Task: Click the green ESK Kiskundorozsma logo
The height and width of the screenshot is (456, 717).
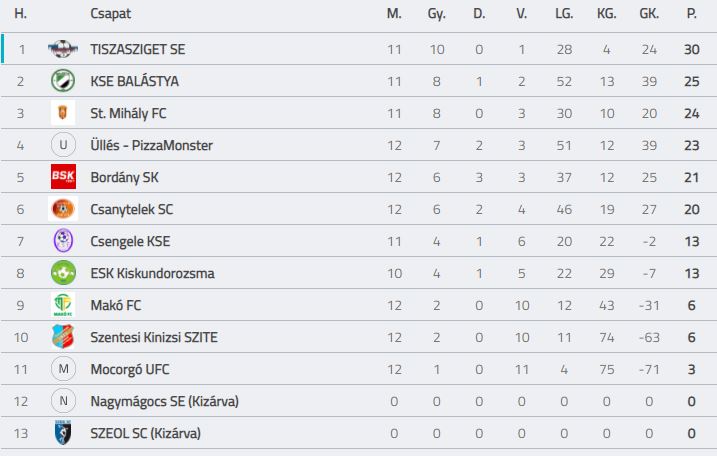Action: 63,273
